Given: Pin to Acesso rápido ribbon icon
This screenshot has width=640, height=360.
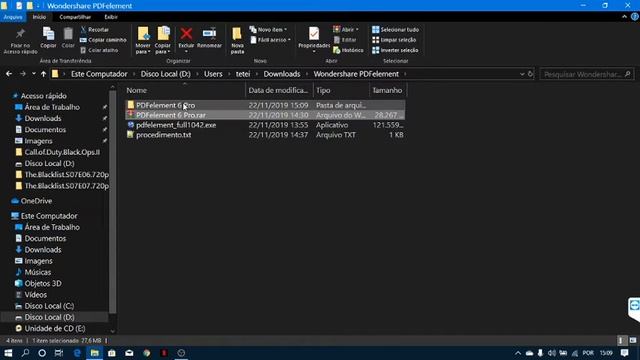Looking at the screenshot, I should pos(20,40).
